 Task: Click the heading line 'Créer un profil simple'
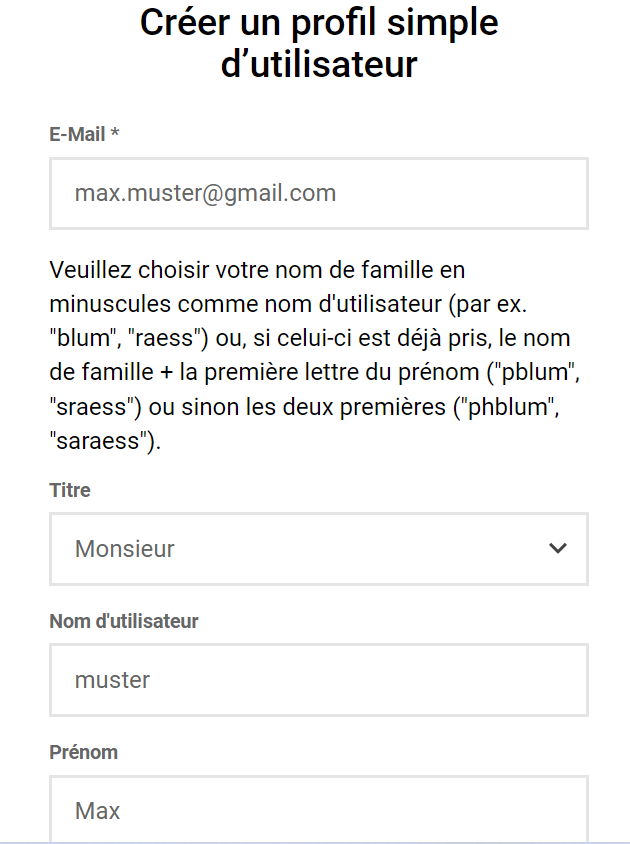click(319, 24)
